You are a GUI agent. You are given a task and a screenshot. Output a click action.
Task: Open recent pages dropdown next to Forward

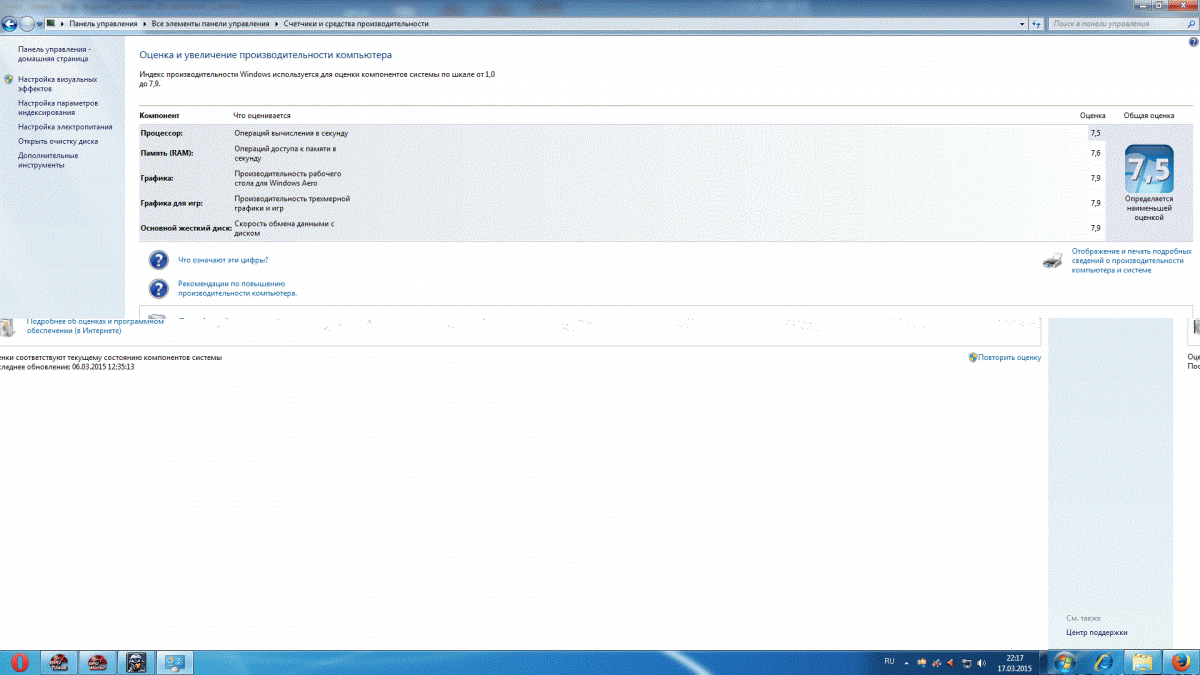click(40, 23)
